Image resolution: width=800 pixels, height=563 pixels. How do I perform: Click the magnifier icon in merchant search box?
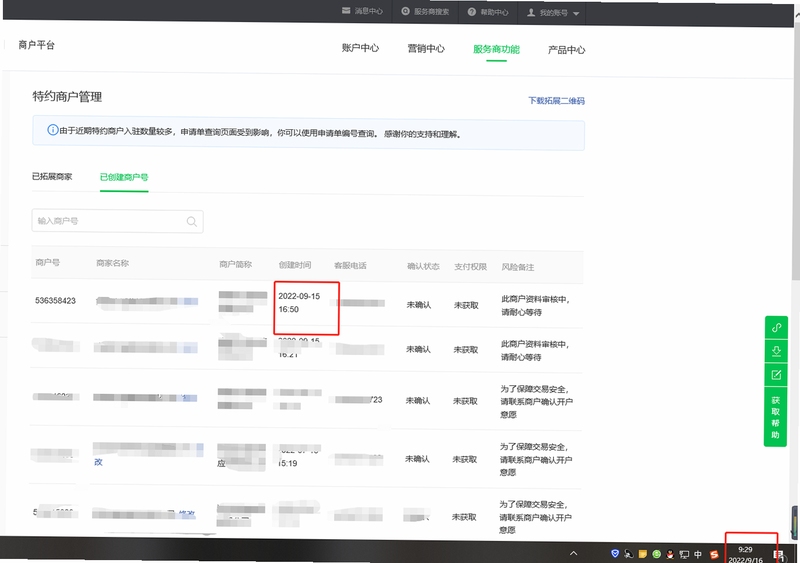(x=192, y=222)
